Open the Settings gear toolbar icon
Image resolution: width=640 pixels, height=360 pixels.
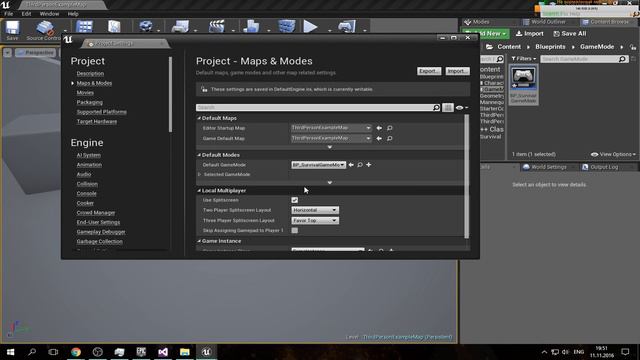(146, 27)
